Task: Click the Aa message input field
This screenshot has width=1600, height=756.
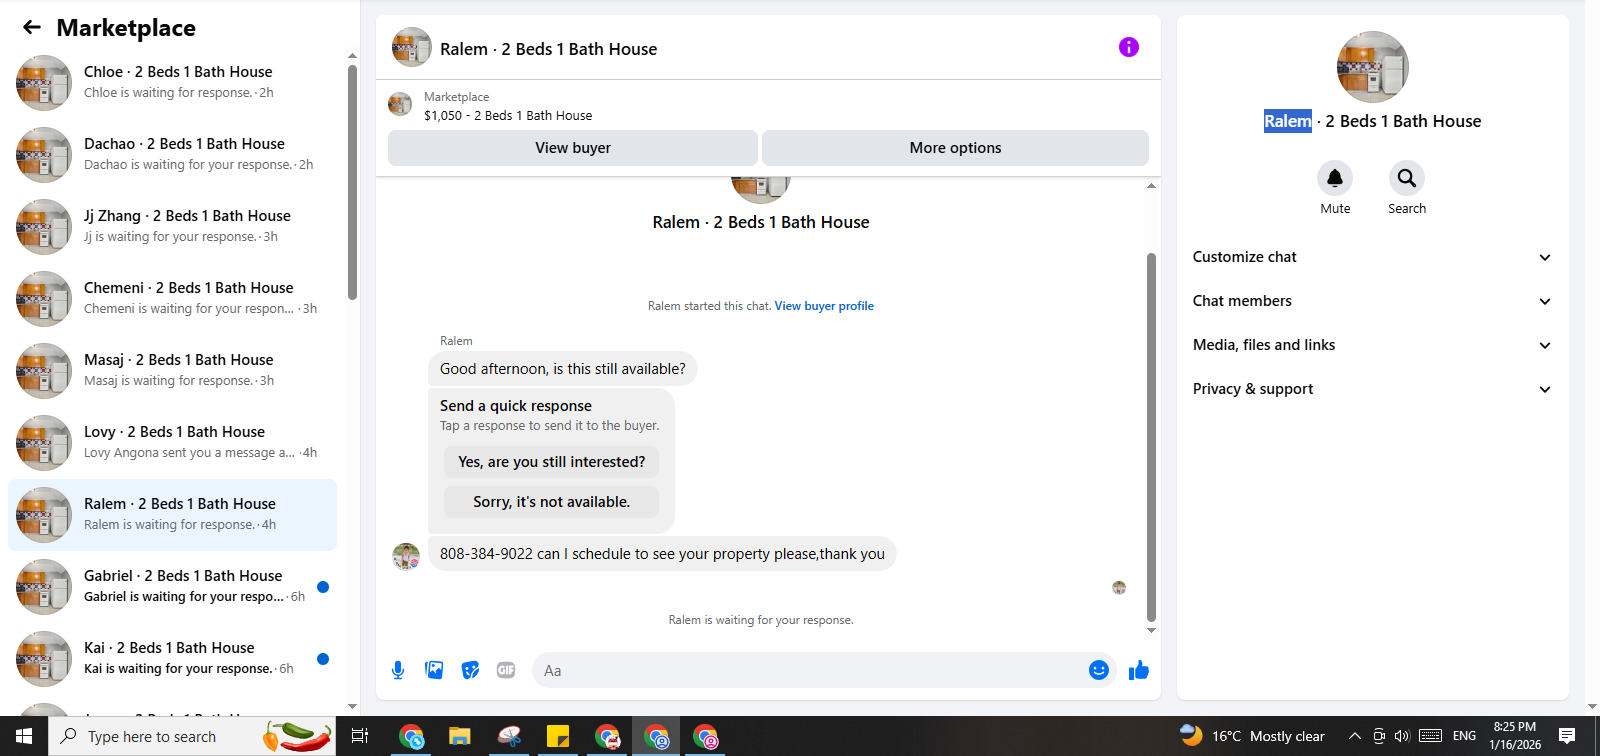Action: coord(810,670)
